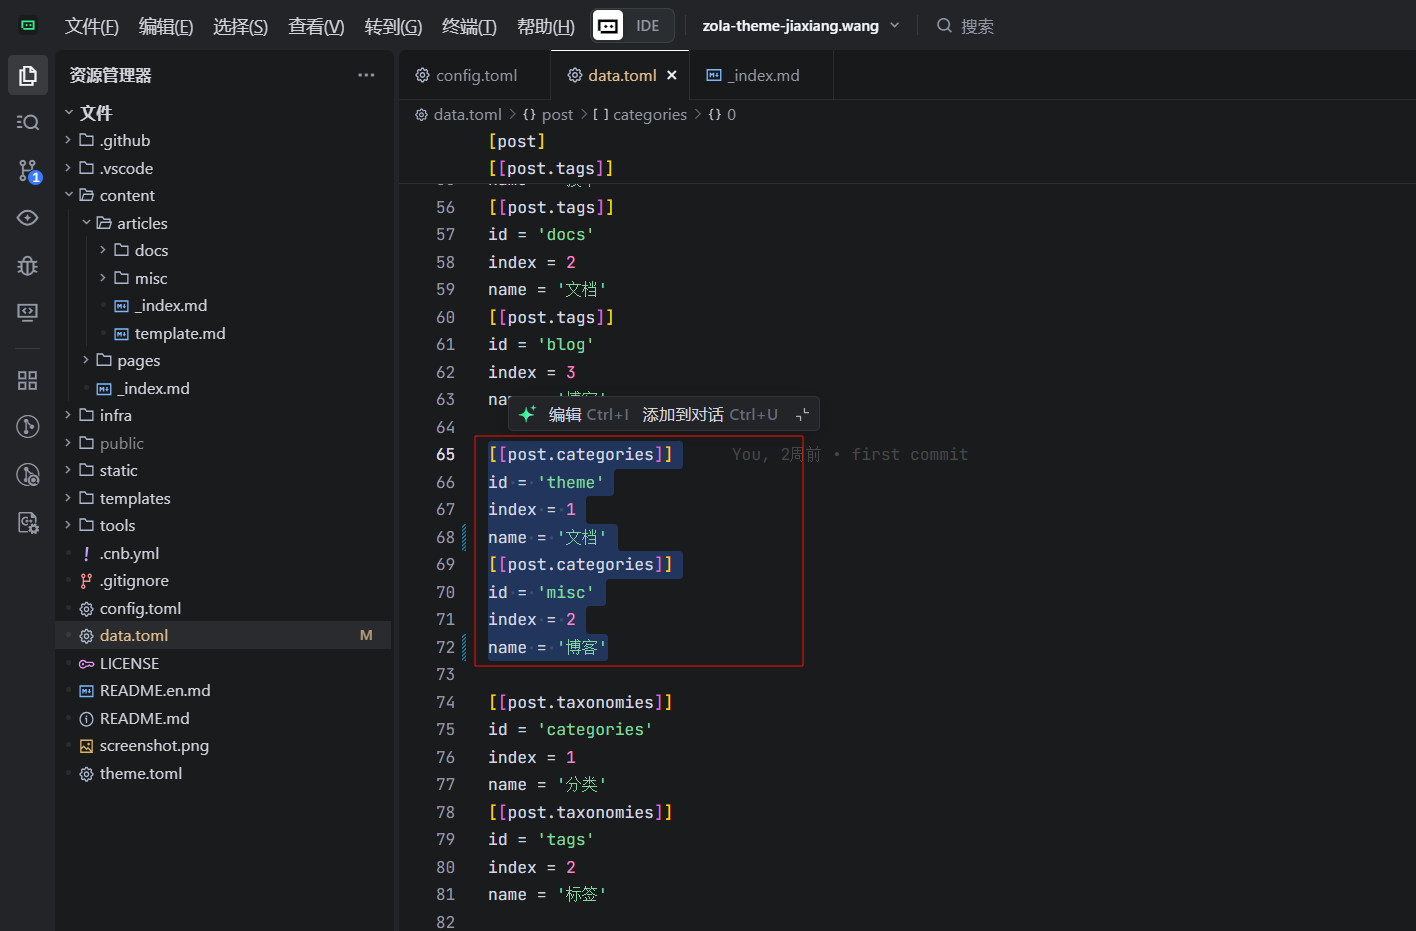Collapse the articles folder
Viewport: 1416px width, 931px height.
(x=223, y=223)
